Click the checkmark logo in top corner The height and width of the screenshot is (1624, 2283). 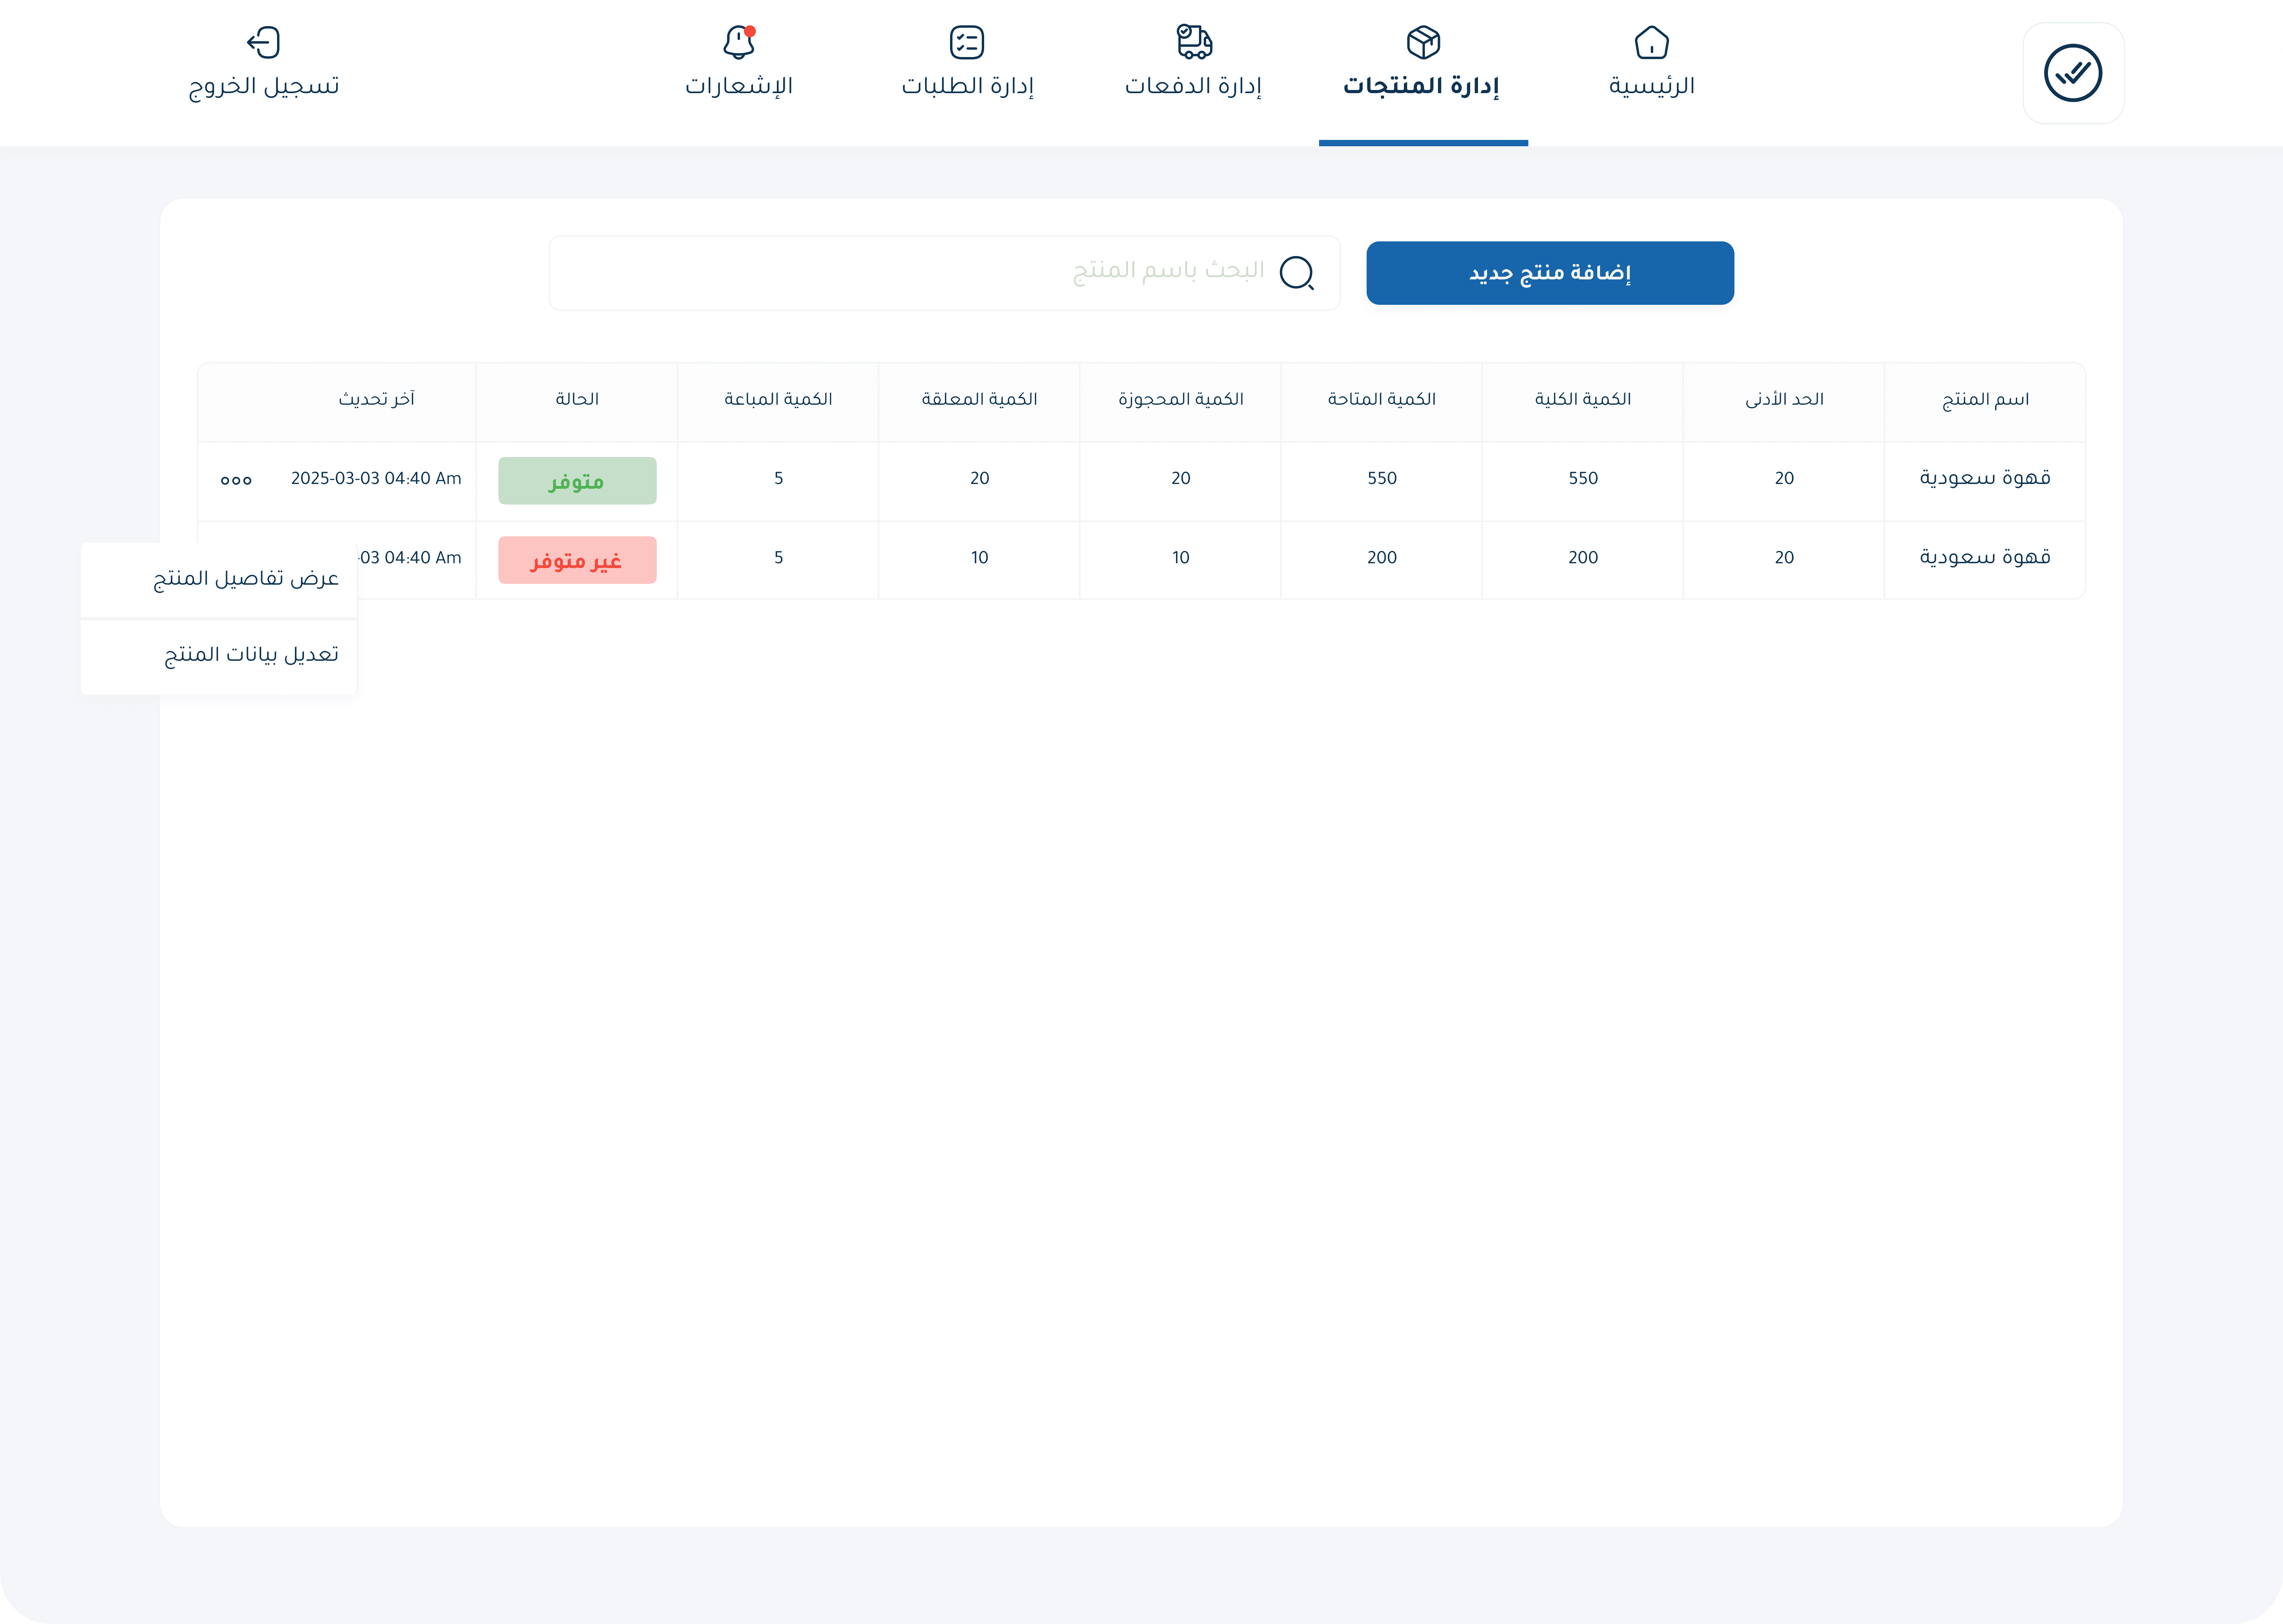(x=2072, y=73)
